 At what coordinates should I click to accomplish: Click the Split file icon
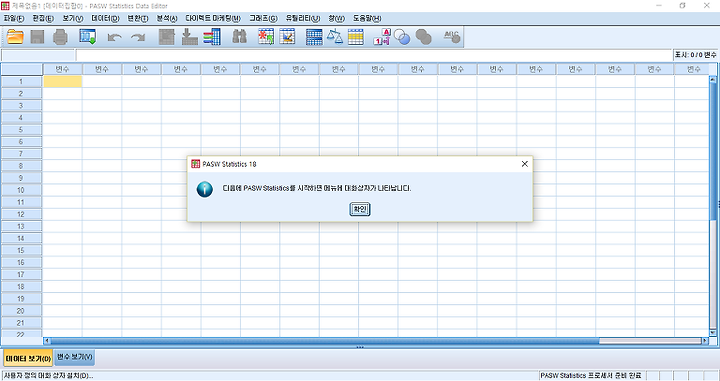314,37
